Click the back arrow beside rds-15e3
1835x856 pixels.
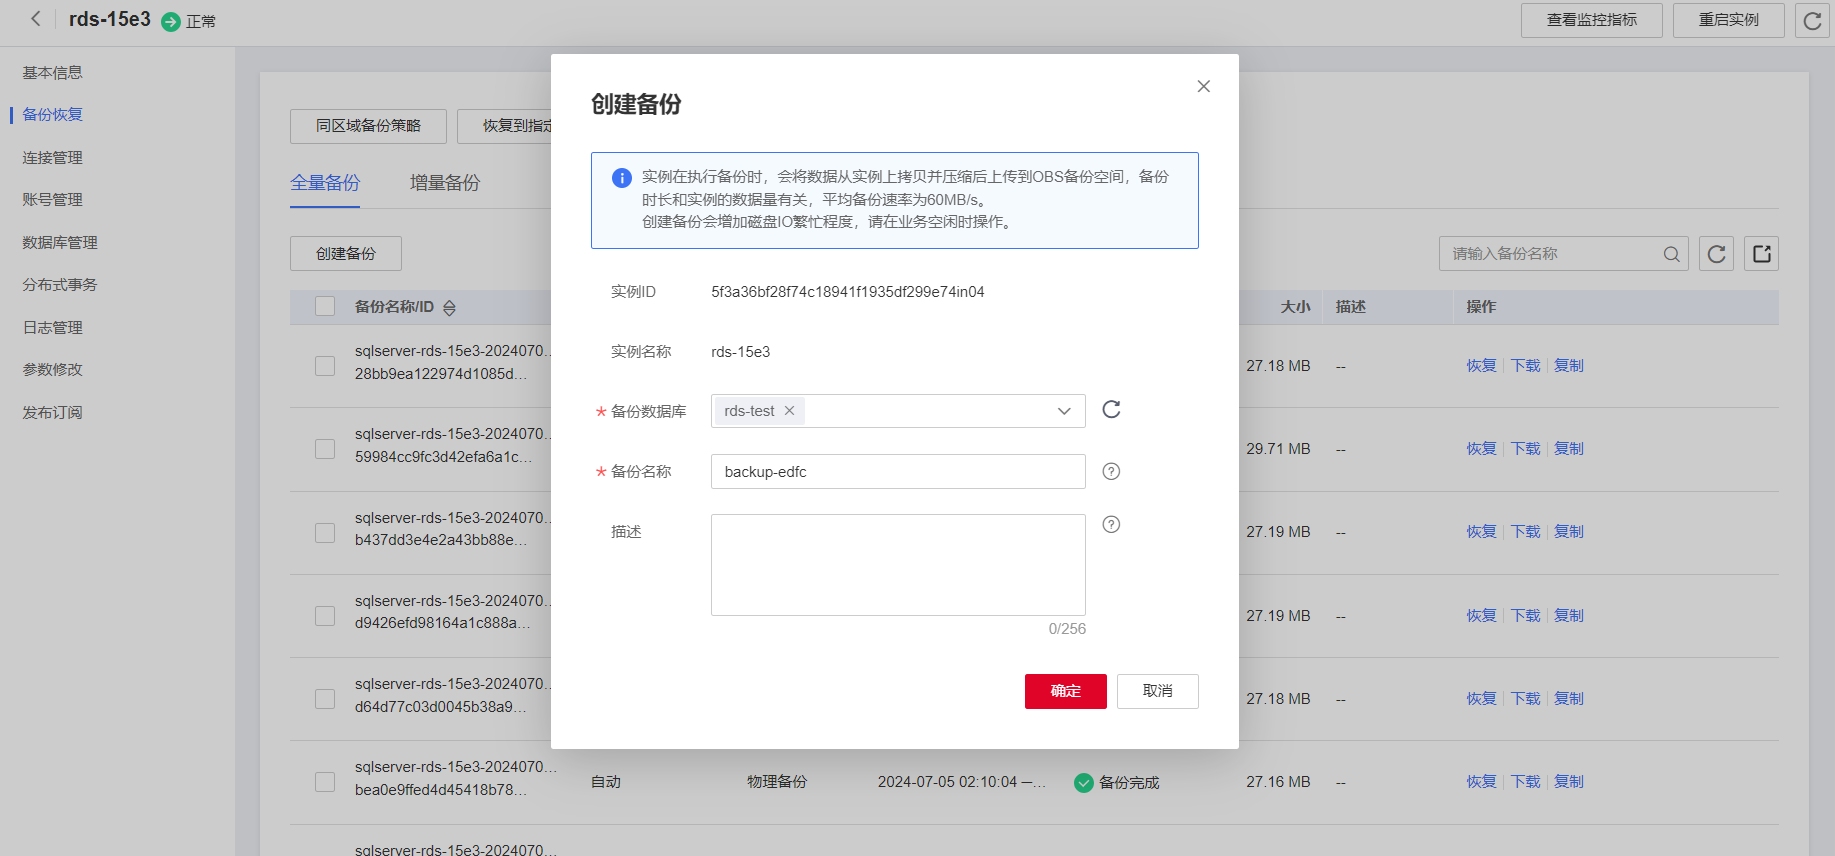(36, 19)
